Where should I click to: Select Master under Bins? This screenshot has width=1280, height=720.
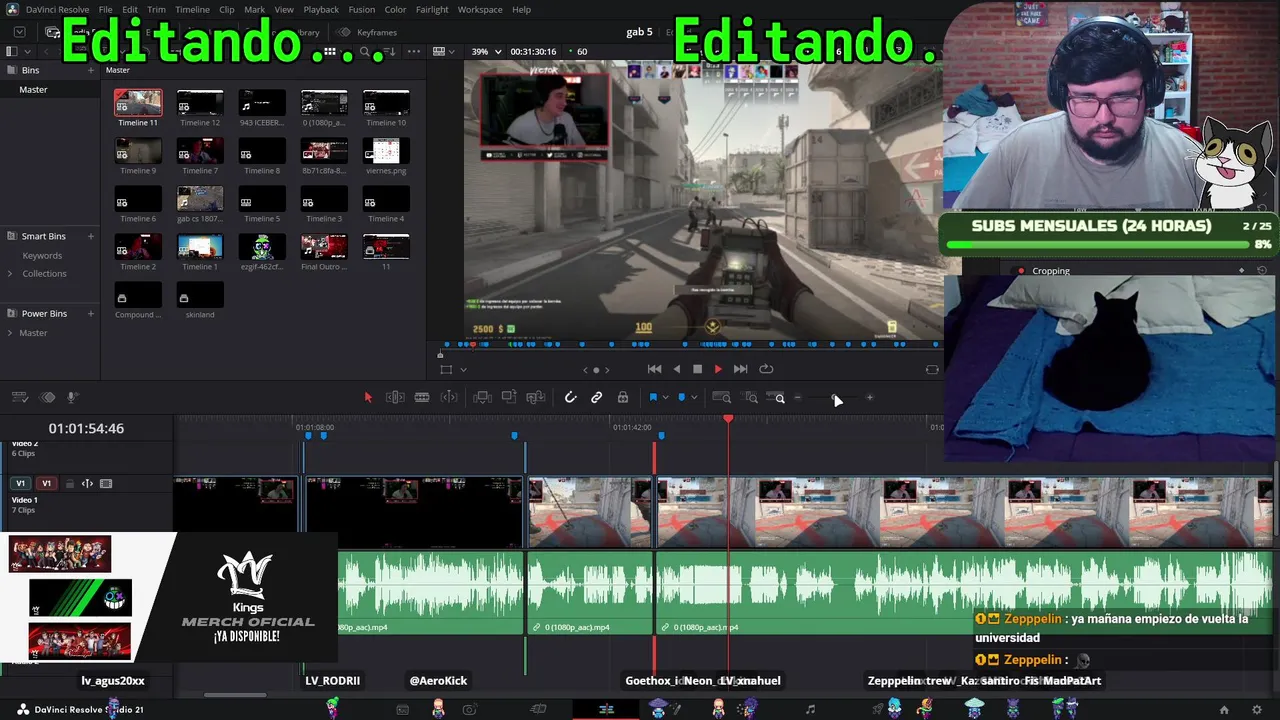tap(33, 89)
